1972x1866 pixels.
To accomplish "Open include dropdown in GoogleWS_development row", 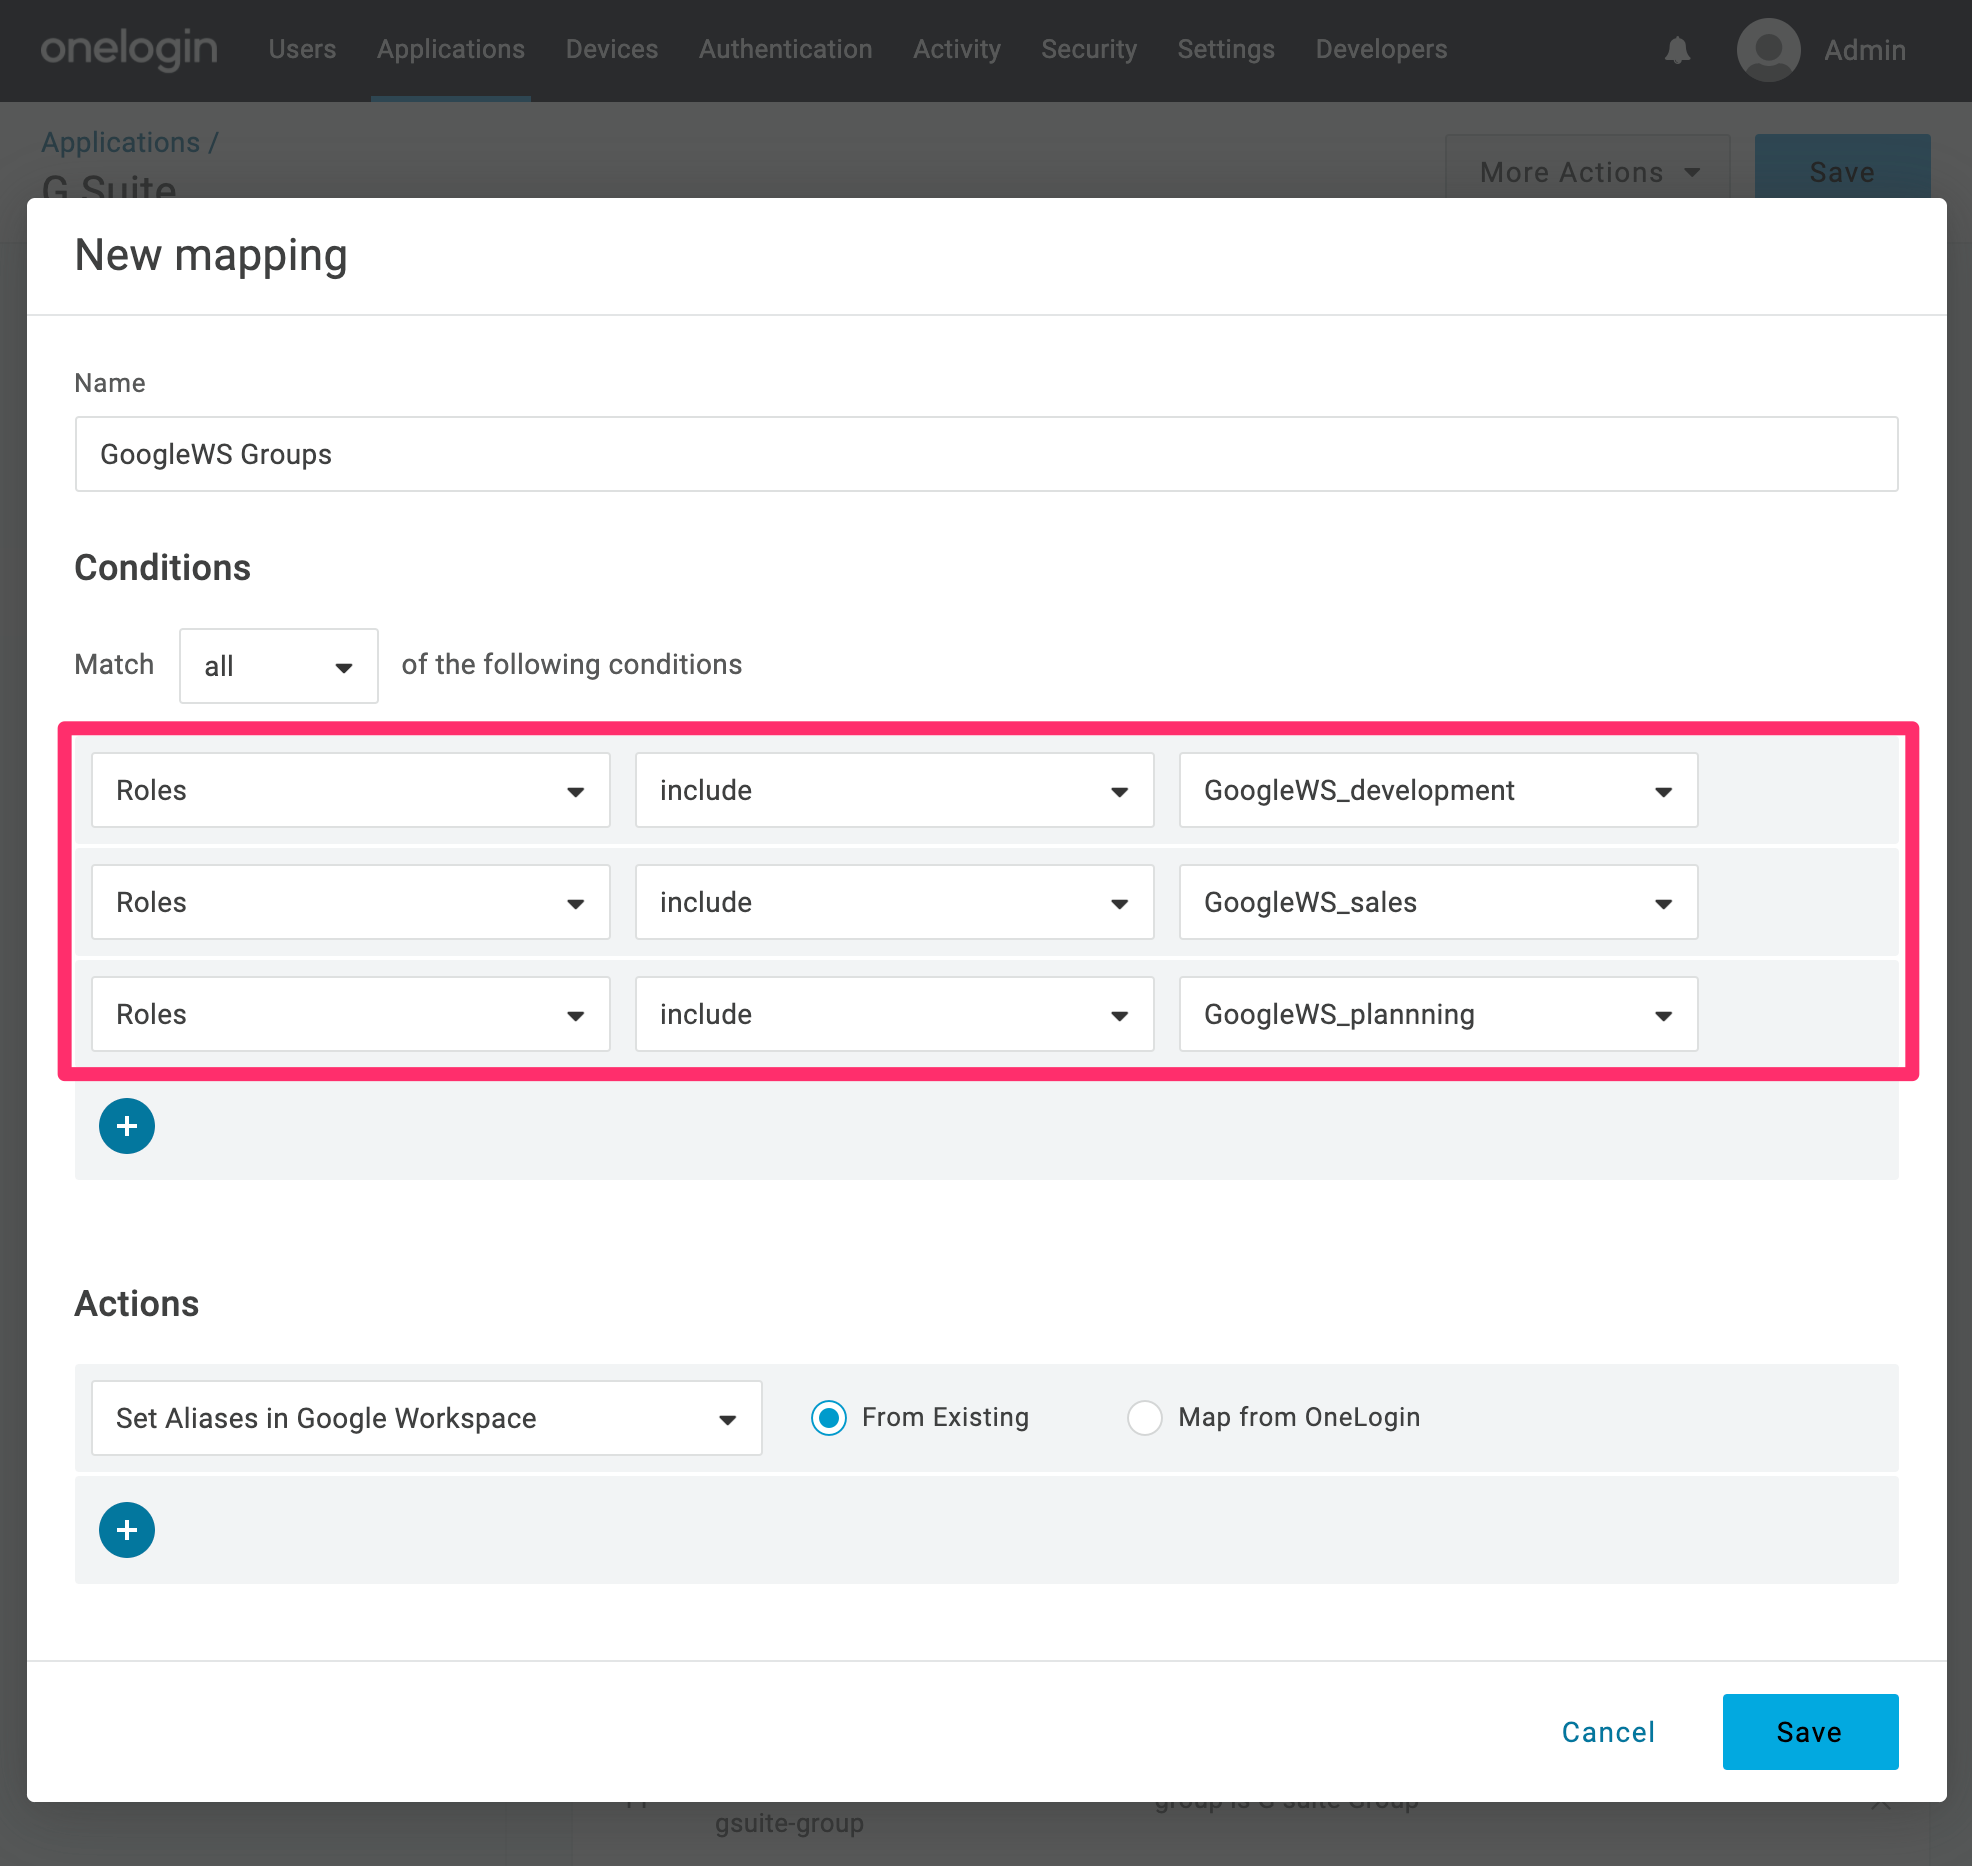I will tap(895, 790).
